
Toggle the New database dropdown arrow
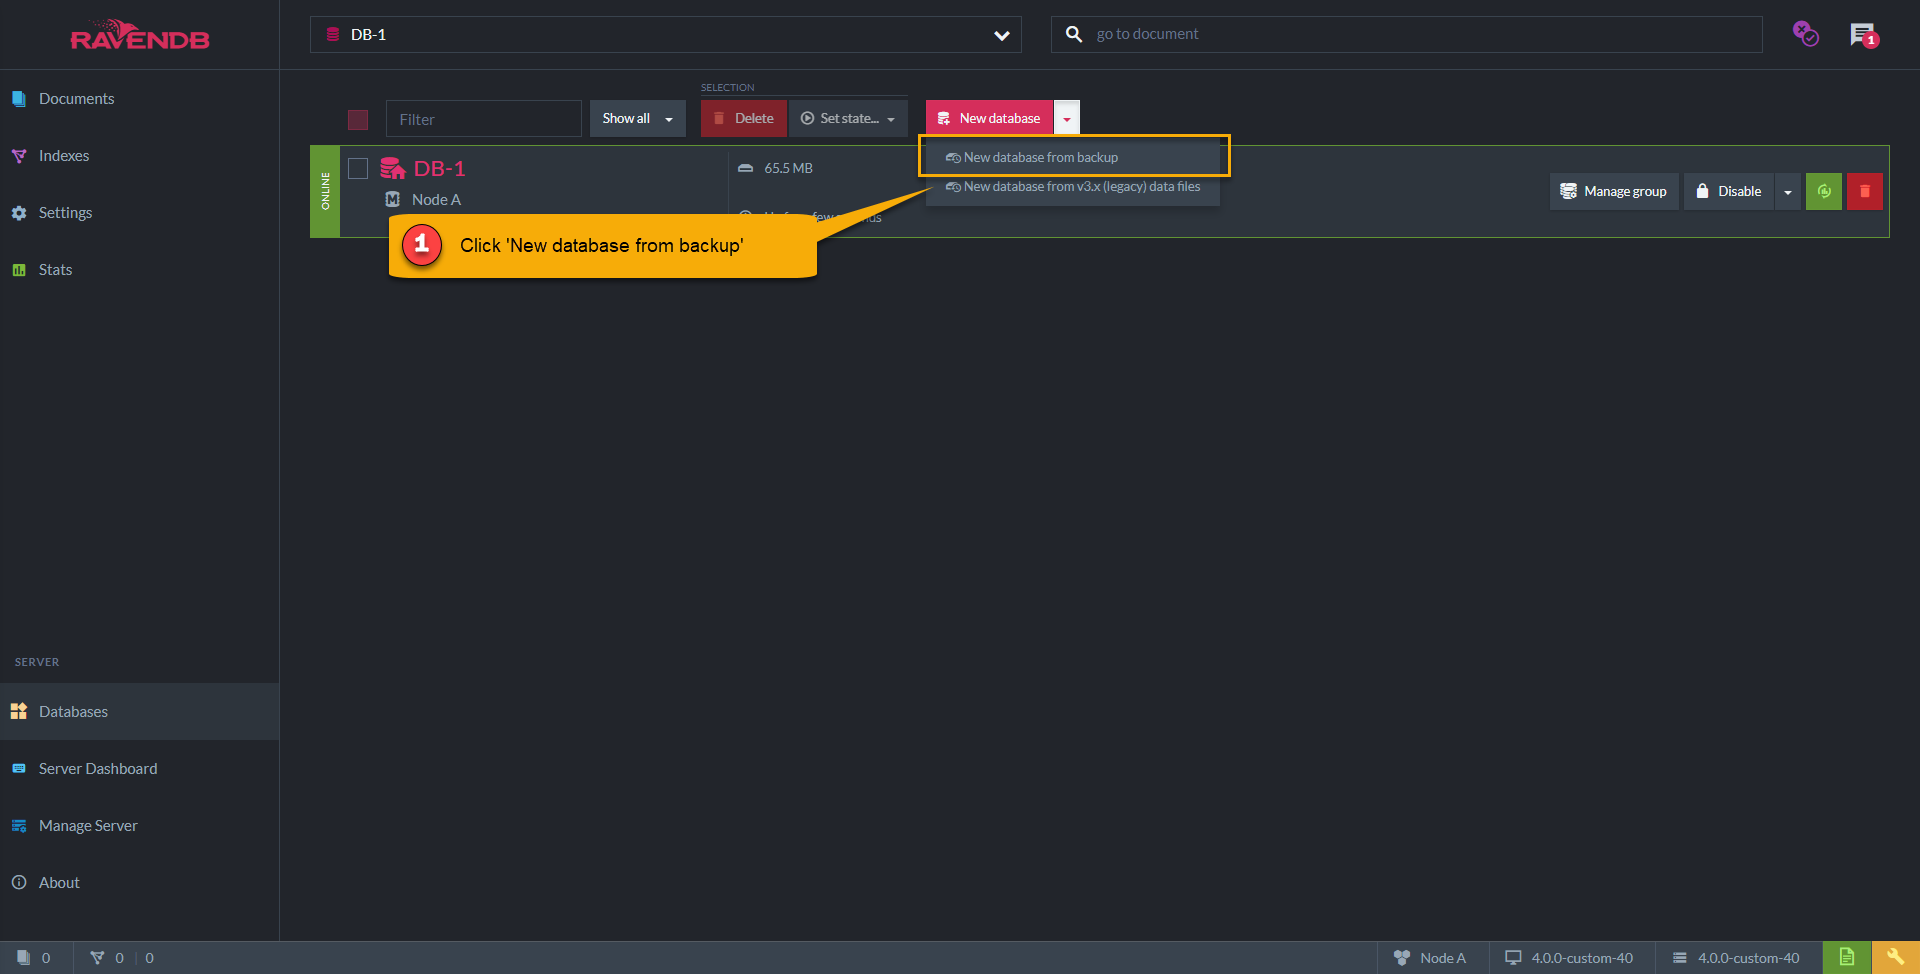click(1067, 119)
